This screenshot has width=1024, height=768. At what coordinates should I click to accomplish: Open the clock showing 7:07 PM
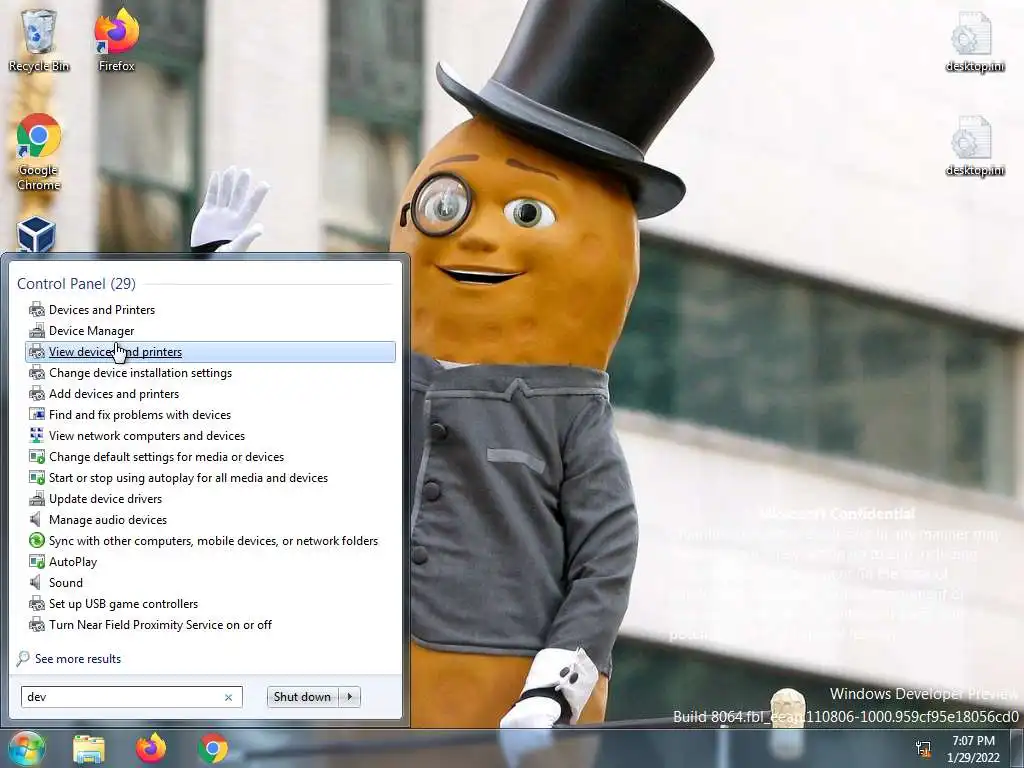point(973,749)
